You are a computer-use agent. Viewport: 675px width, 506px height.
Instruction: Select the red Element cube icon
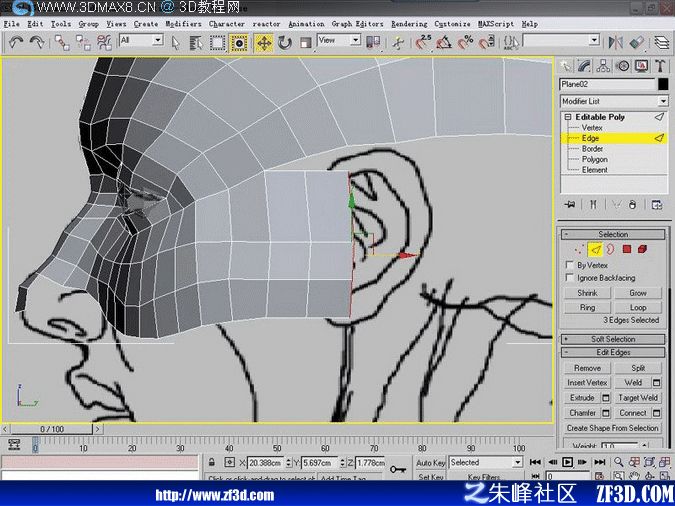642,249
